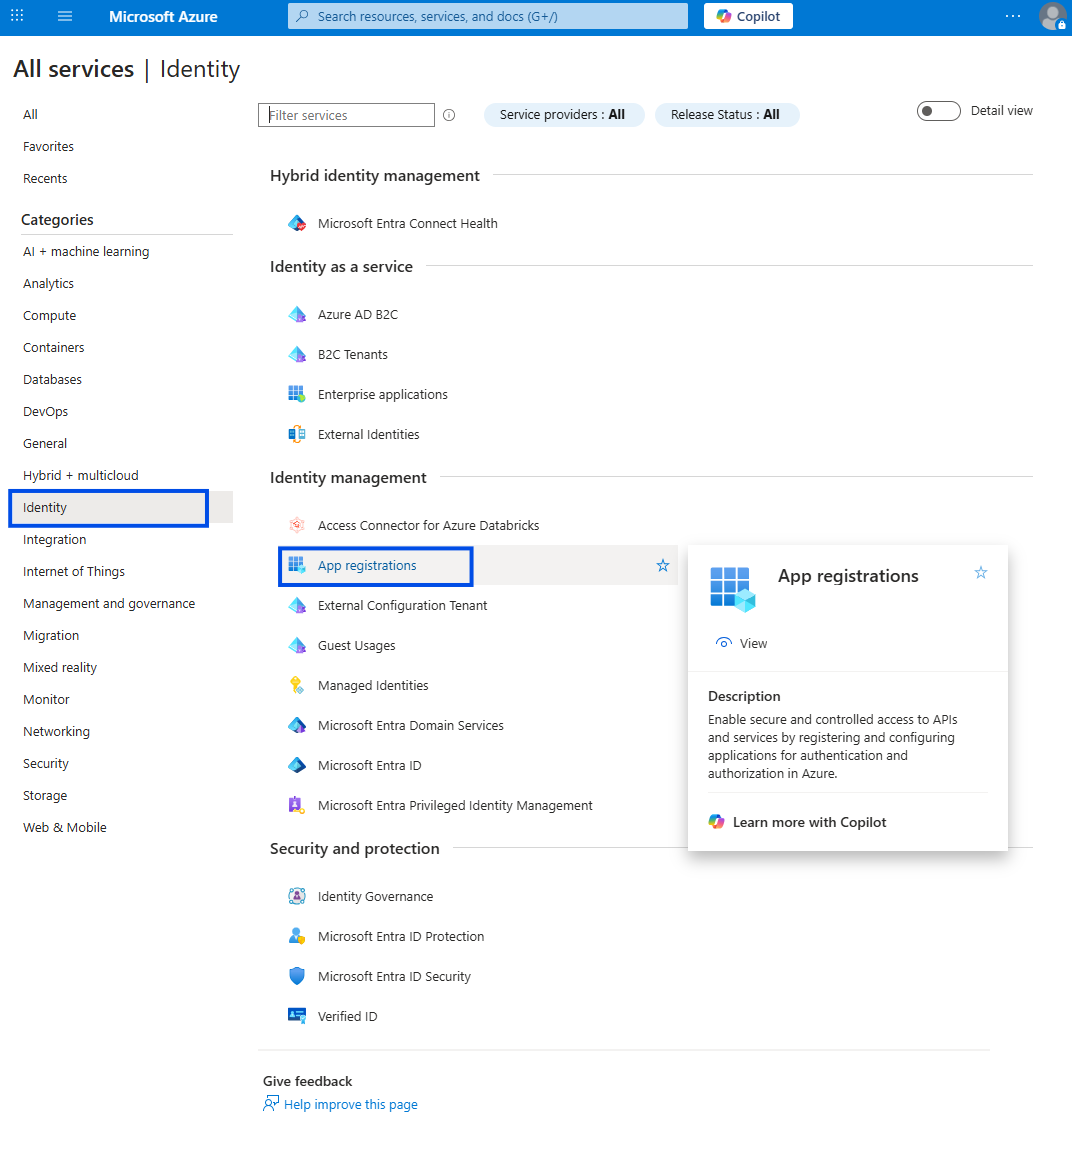
Task: Click Microsoft Entra ID Protection icon
Action: click(x=296, y=936)
